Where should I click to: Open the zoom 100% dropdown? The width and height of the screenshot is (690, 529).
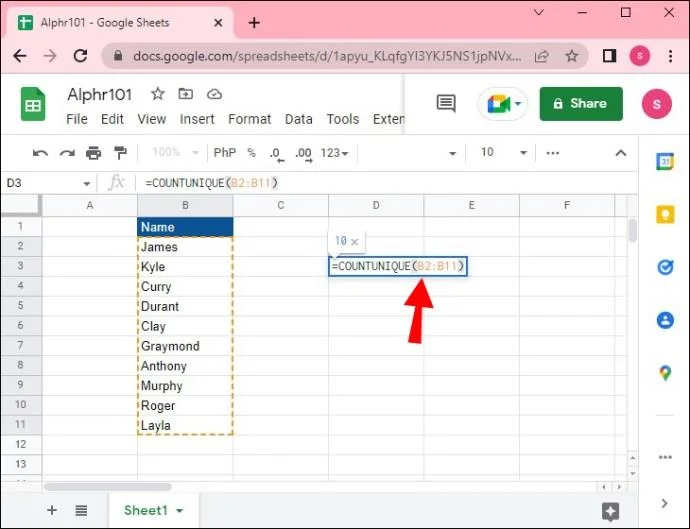(x=176, y=153)
